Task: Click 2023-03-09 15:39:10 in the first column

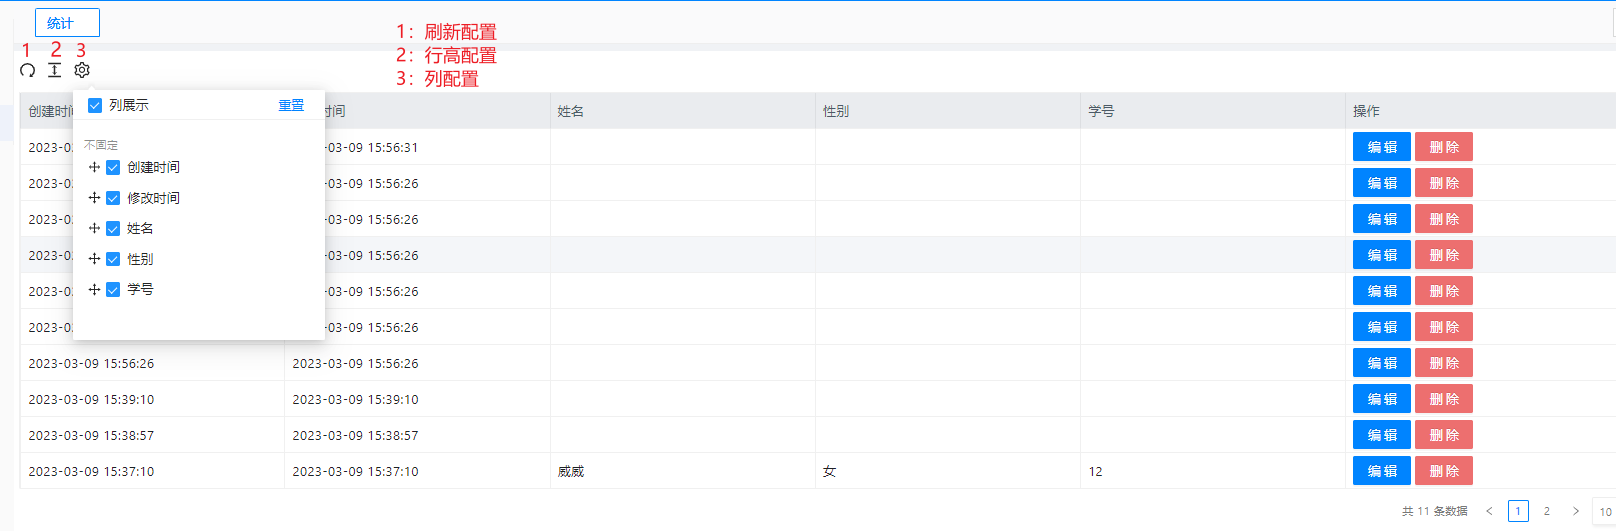Action: point(91,399)
